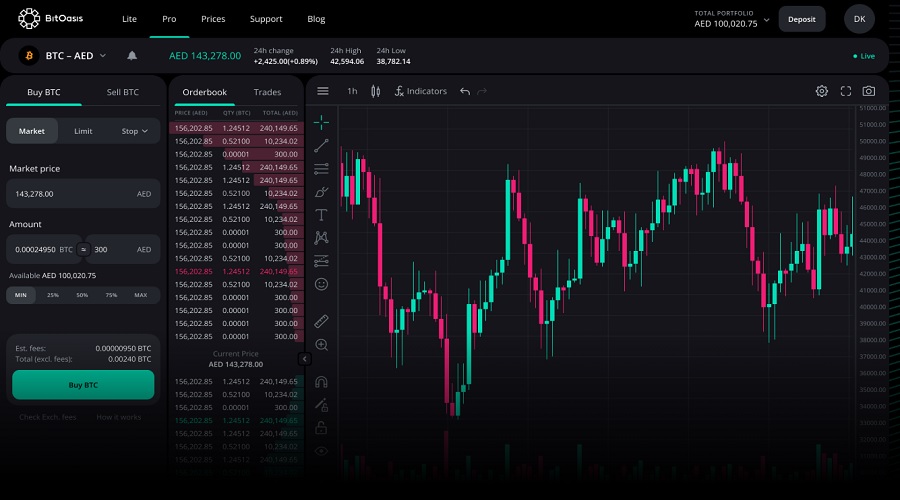900x500 pixels.
Task: Click Market price input field
Action: (83, 194)
